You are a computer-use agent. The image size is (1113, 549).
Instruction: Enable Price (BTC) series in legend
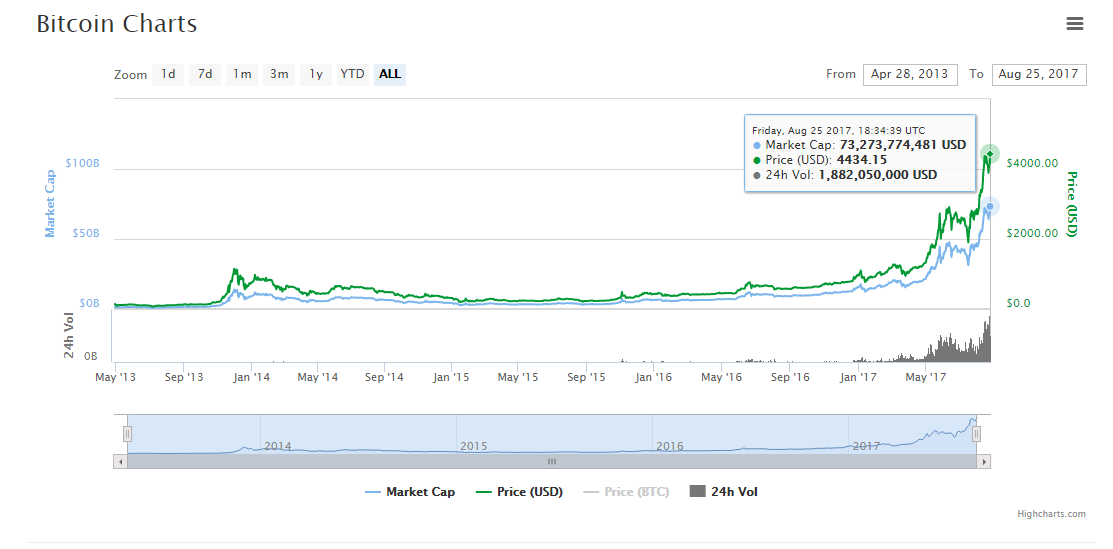[x=626, y=491]
